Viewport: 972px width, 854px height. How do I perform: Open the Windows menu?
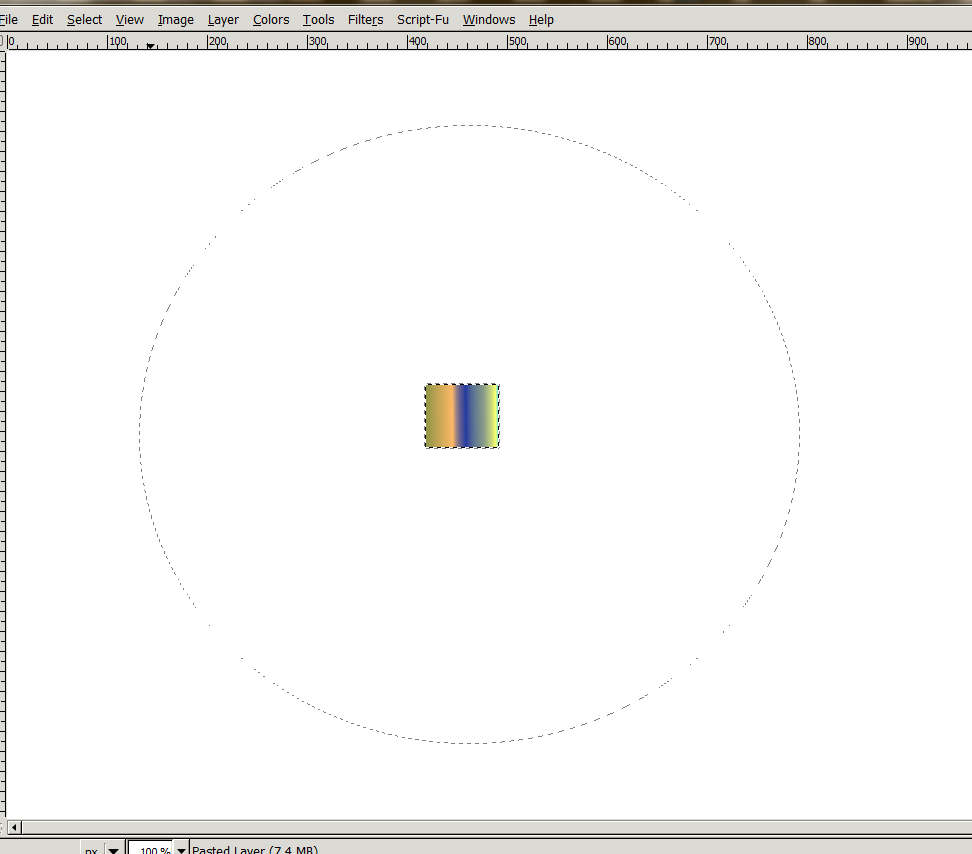(489, 20)
